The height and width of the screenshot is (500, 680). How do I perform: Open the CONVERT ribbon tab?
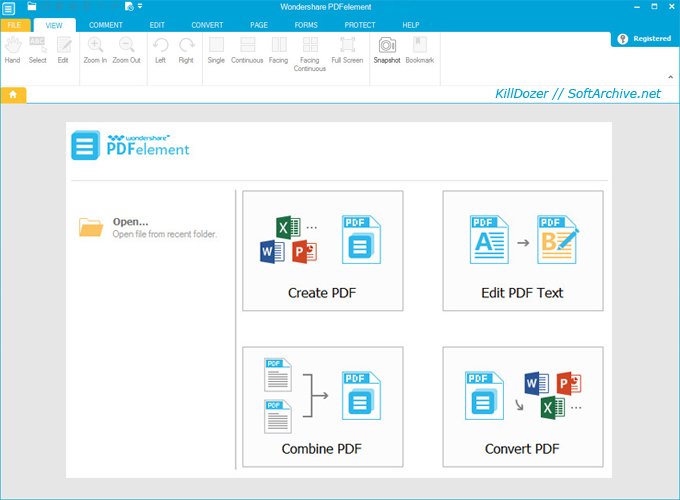coord(207,25)
